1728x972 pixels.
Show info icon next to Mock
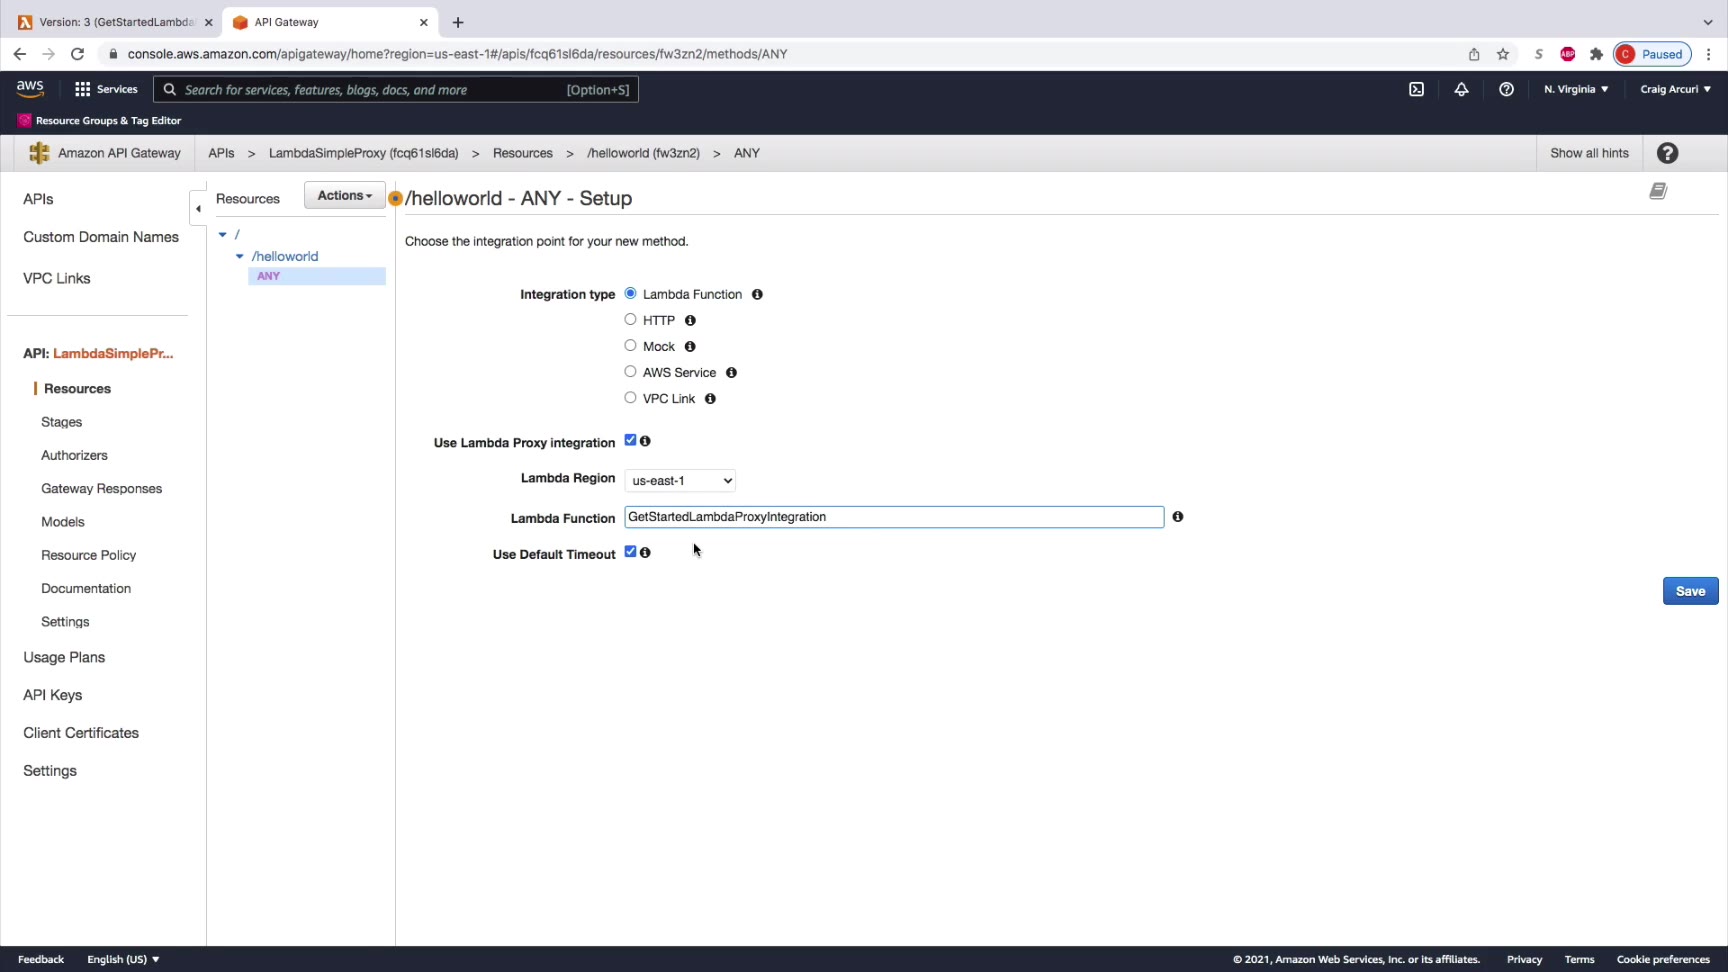tap(690, 346)
